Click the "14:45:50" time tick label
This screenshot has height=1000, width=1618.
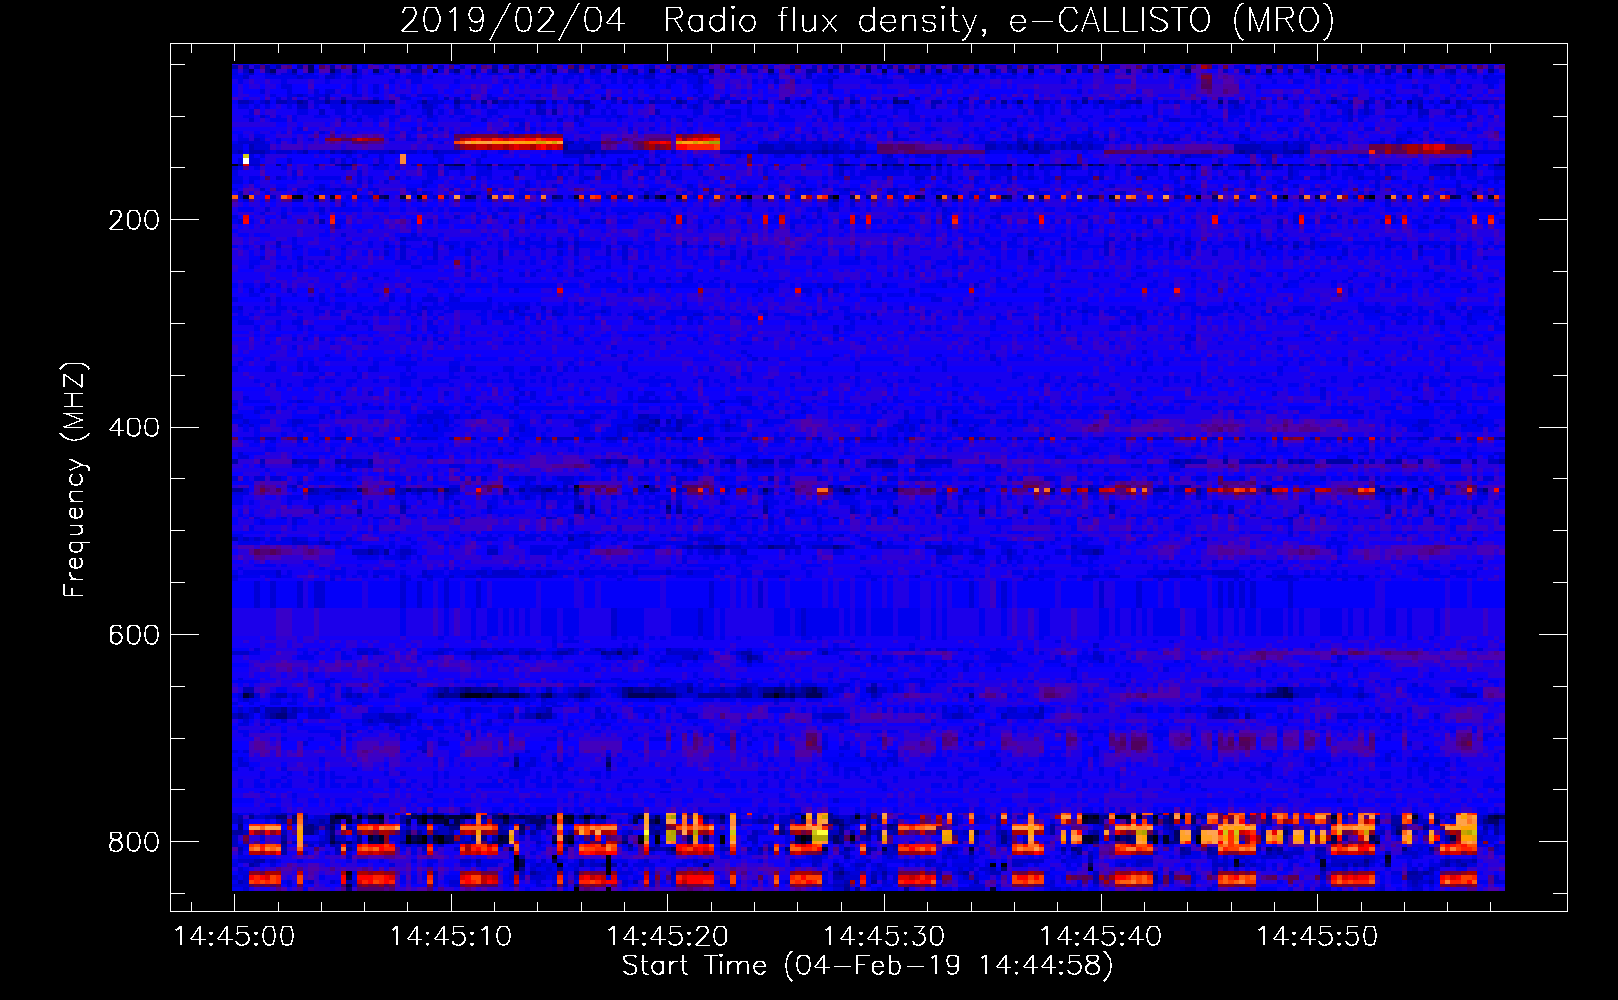pos(1317,937)
